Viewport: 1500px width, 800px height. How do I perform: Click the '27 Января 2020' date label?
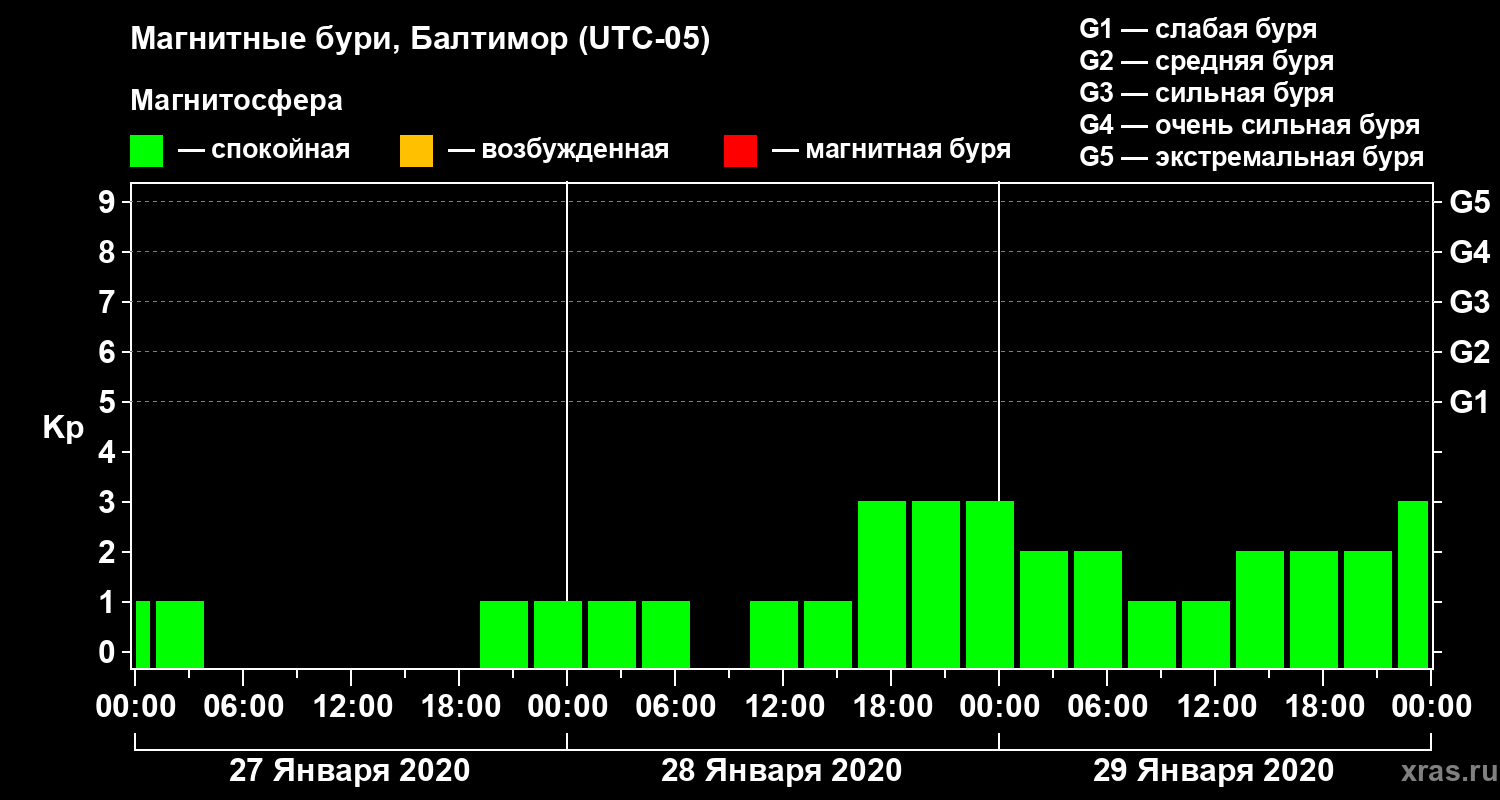pyautogui.click(x=349, y=771)
